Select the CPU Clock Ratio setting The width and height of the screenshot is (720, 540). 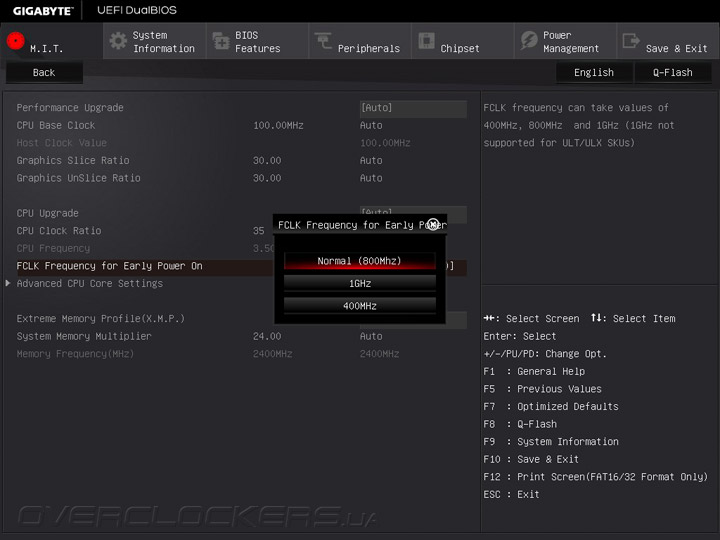pos(59,231)
